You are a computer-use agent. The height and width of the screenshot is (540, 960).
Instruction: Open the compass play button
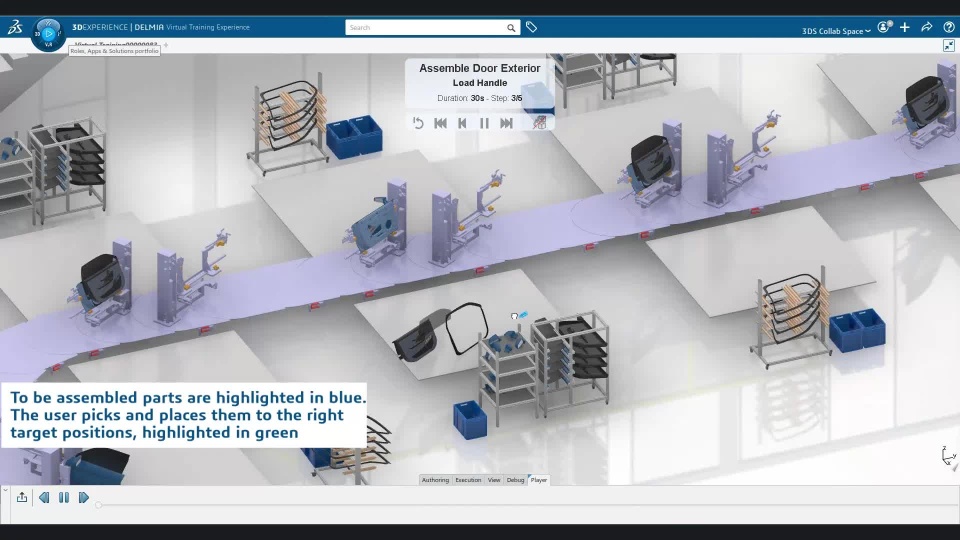click(48, 34)
